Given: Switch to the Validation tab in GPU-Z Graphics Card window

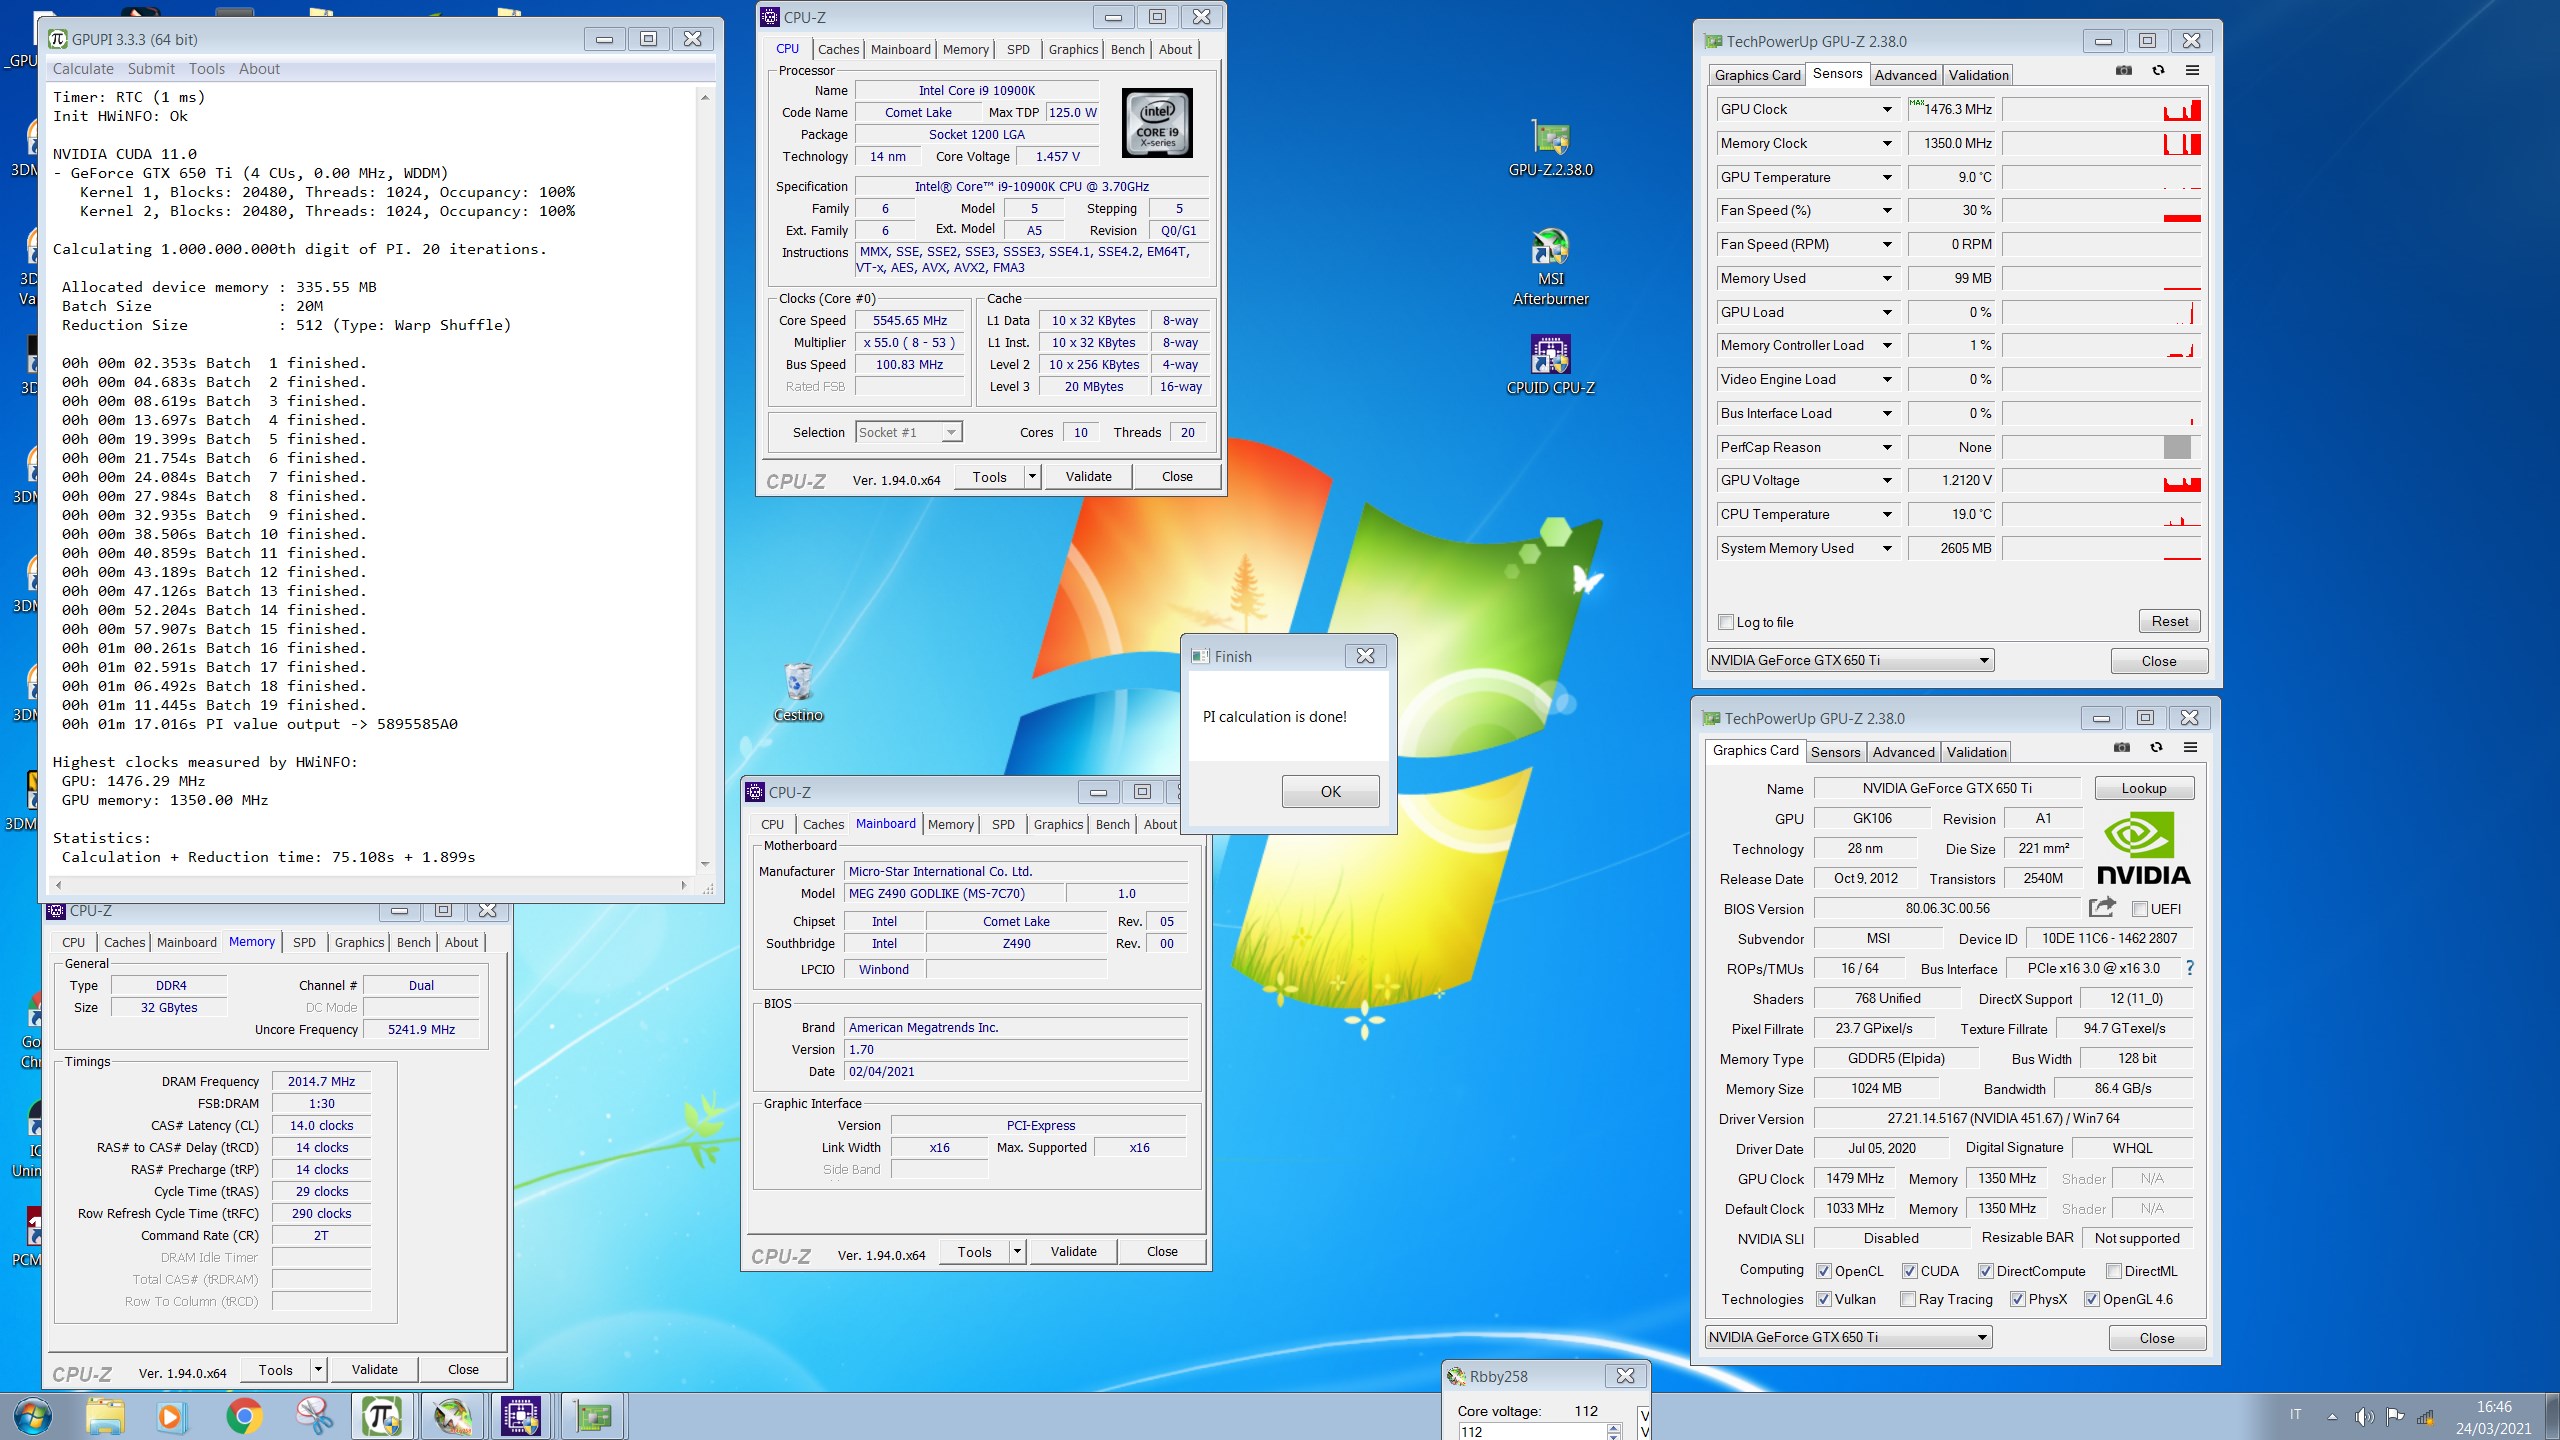Looking at the screenshot, I should tap(1976, 752).
